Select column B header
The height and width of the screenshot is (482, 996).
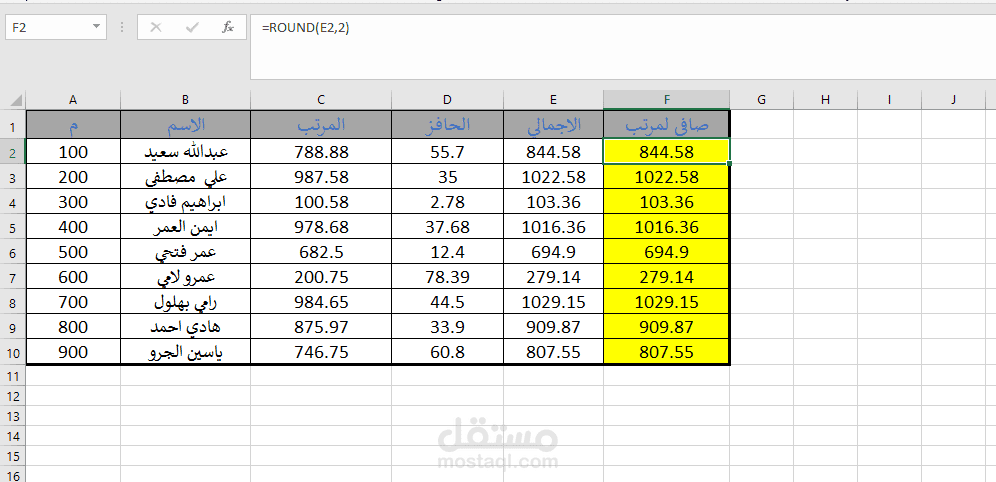(x=185, y=100)
